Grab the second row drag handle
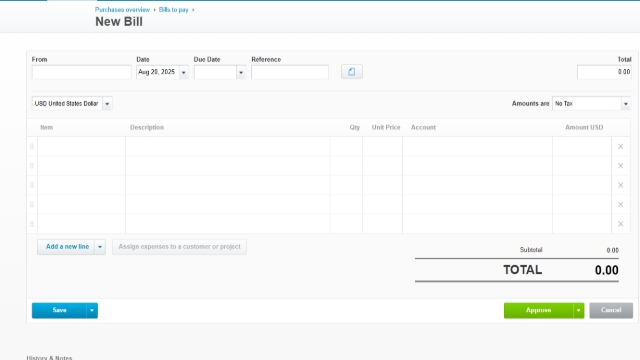Image resolution: width=640 pixels, height=360 pixels. (x=32, y=166)
